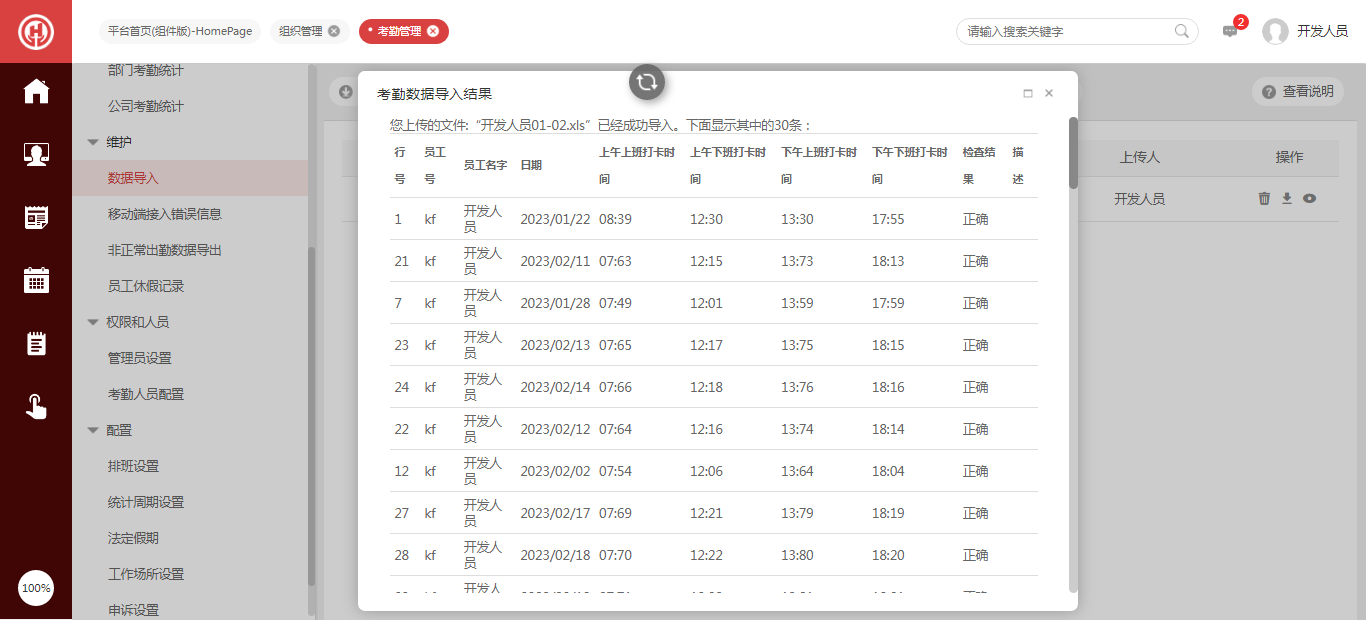Click 员工名字 column header in dialog

coord(486,166)
